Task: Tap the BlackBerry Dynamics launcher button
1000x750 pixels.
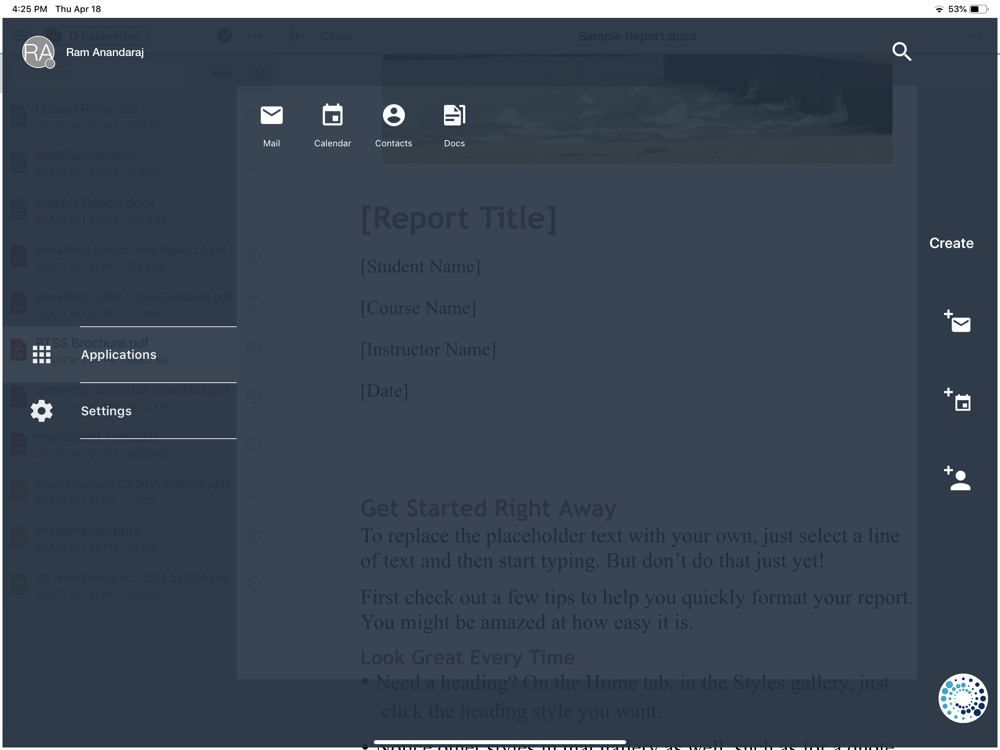Action: [x=962, y=698]
